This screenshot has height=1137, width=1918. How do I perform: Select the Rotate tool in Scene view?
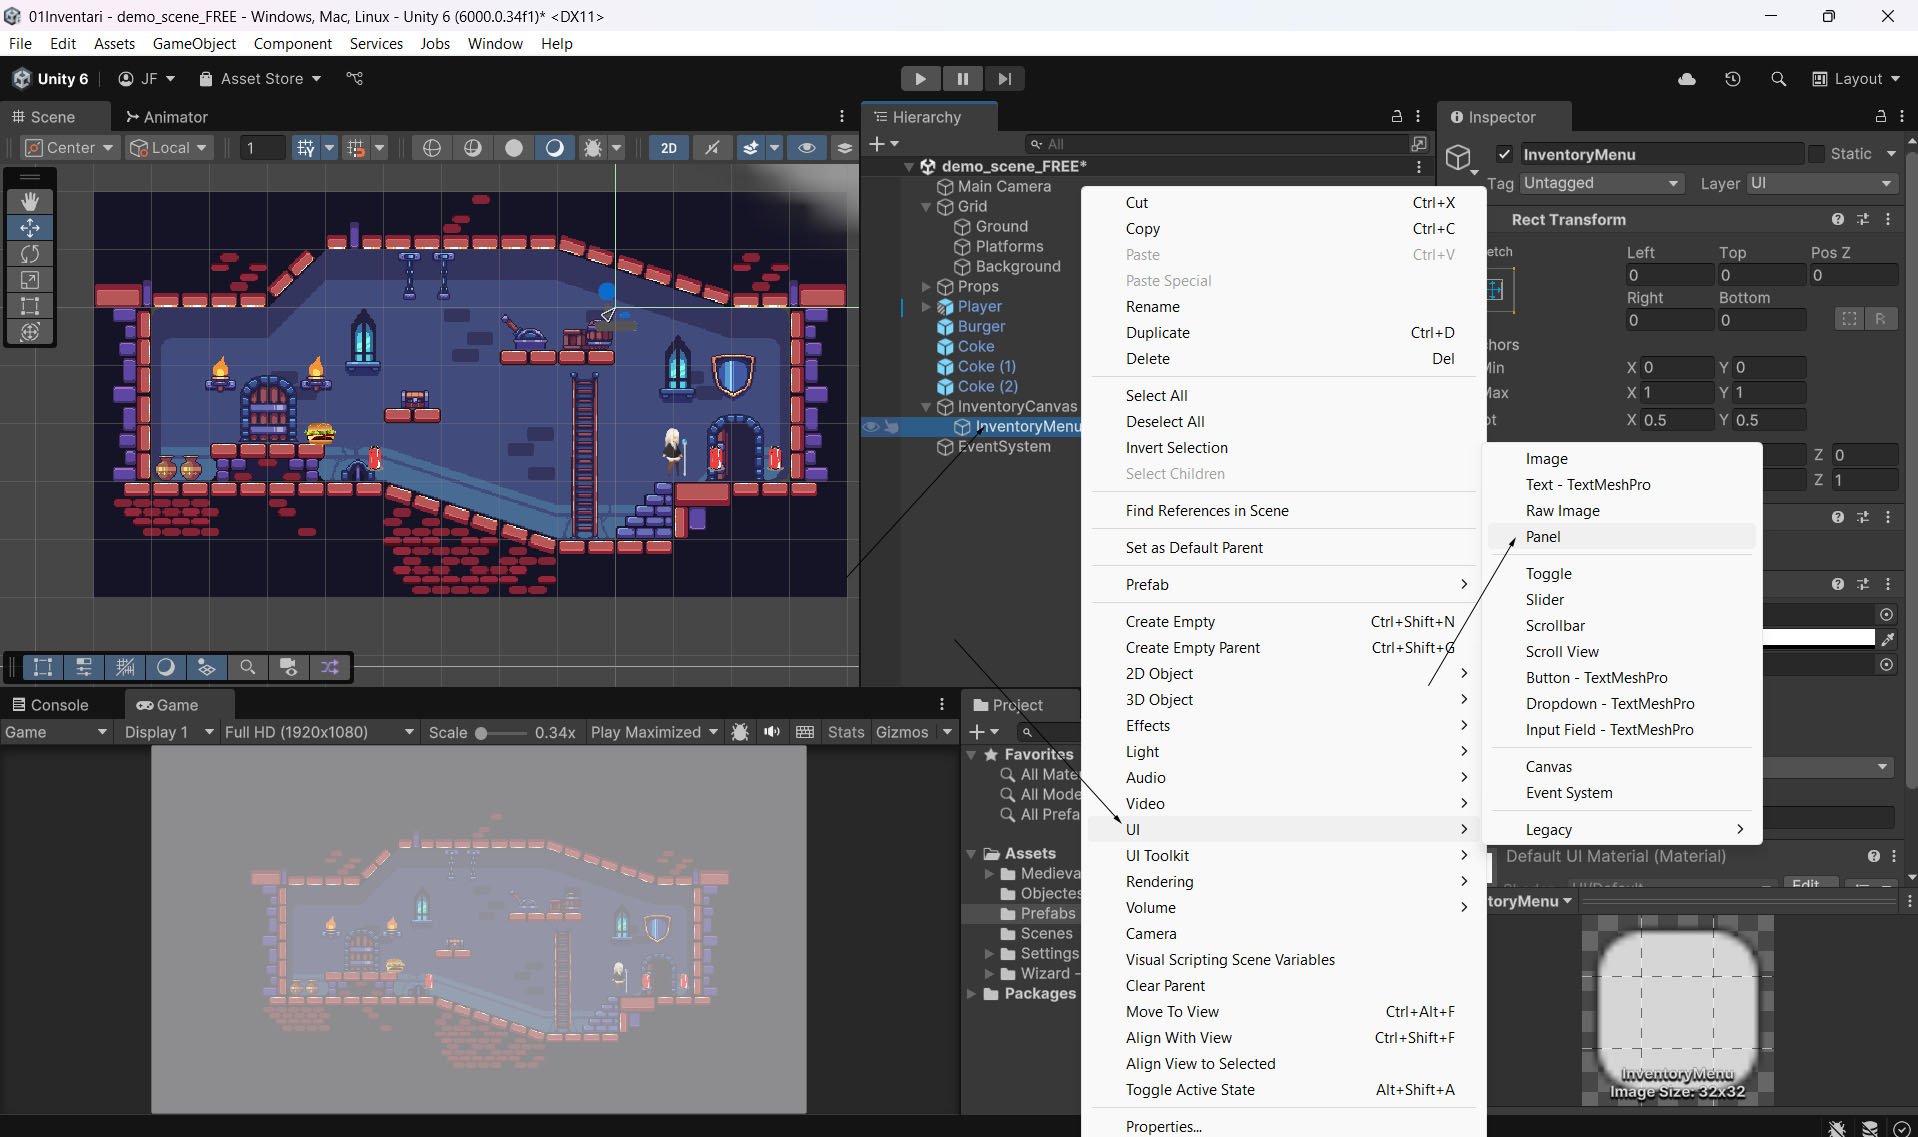(x=30, y=254)
